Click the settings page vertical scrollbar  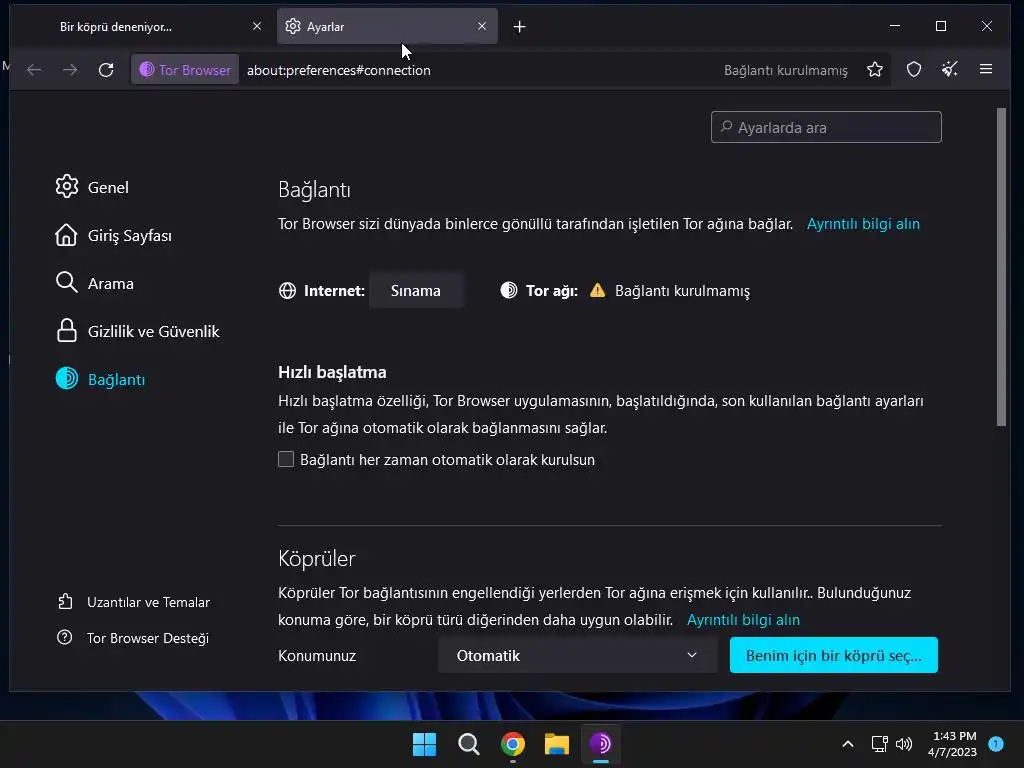(x=1001, y=267)
